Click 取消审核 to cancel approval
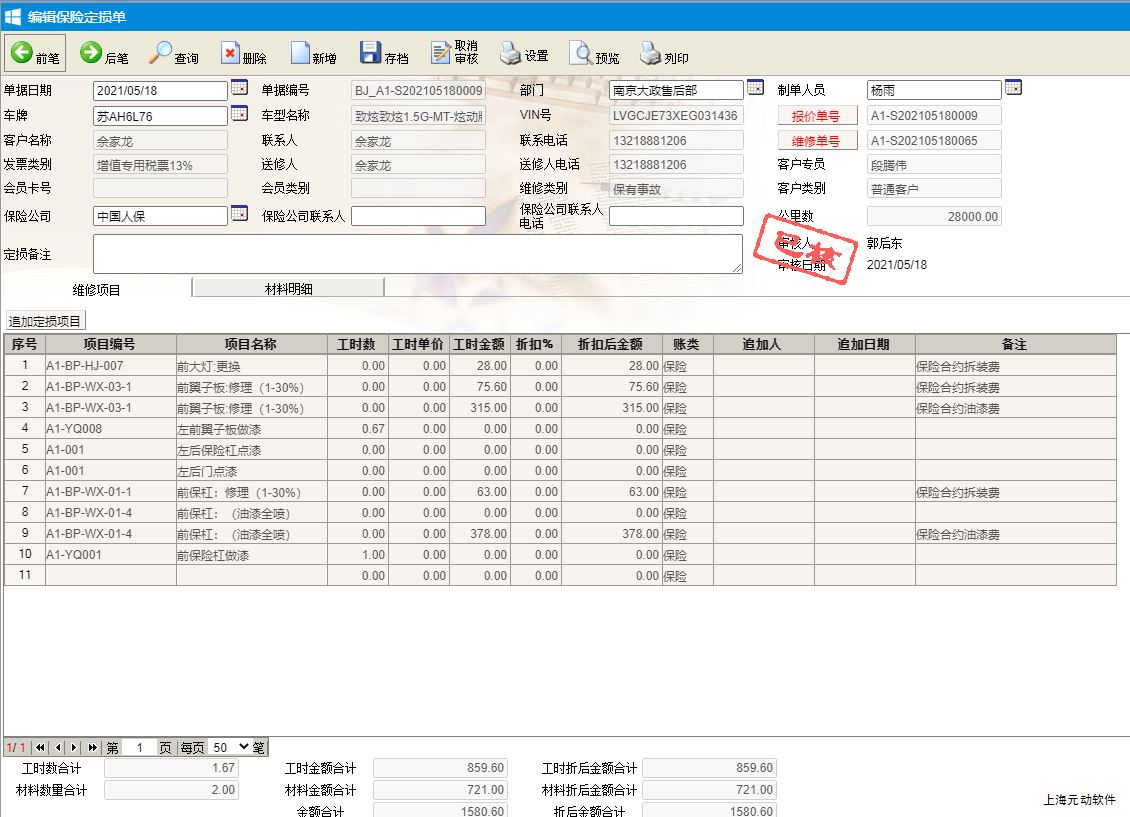Screen dimensions: 1130x817 point(455,54)
